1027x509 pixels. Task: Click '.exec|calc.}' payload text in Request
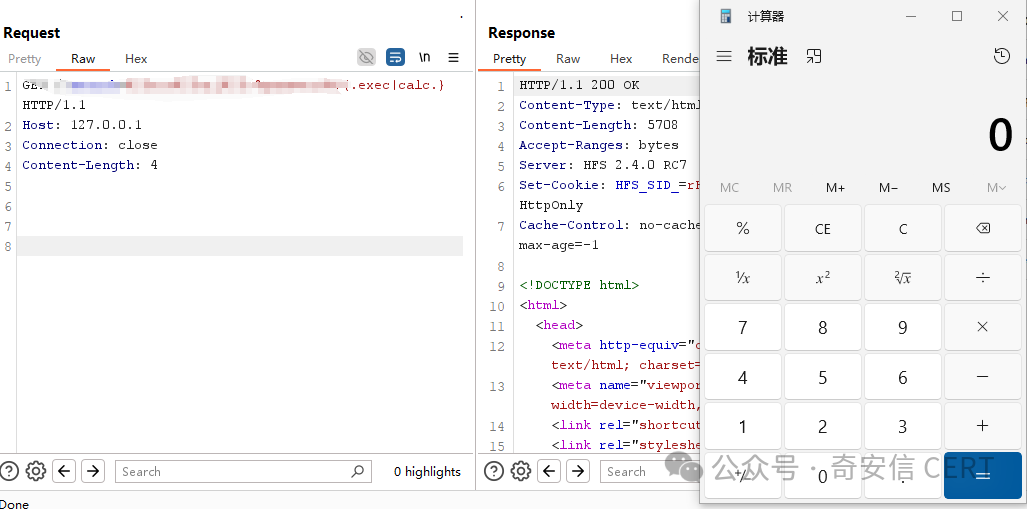pyautogui.click(x=396, y=85)
